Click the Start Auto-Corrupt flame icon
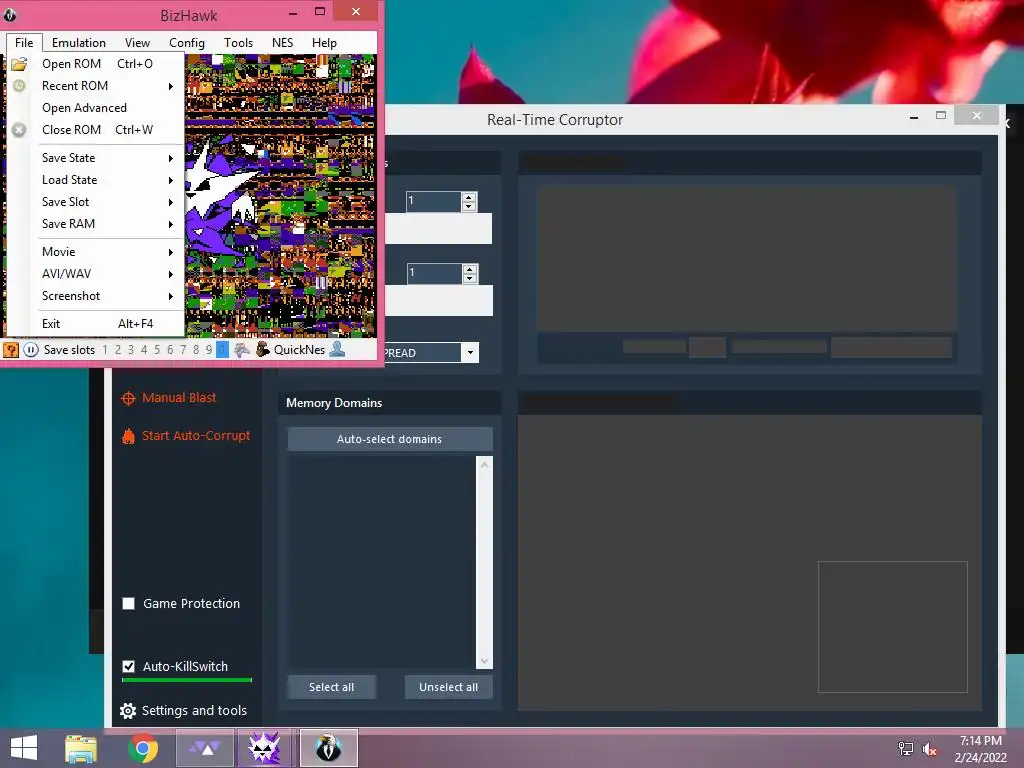1024x768 pixels. [128, 436]
